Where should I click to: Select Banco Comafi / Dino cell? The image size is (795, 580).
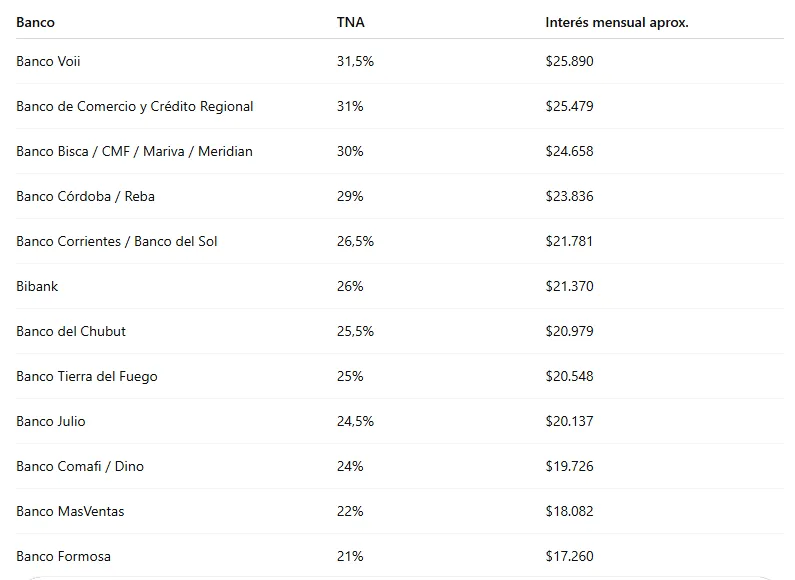[80, 466]
